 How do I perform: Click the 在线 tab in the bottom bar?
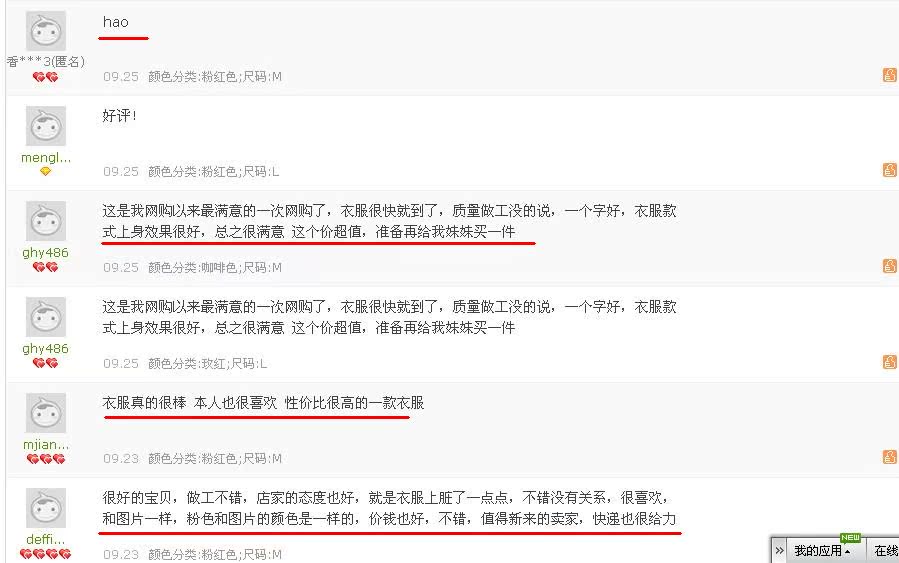(x=885, y=551)
